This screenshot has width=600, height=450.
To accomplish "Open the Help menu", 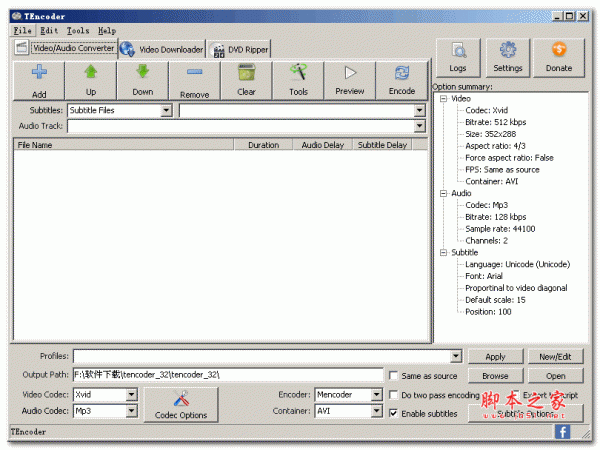I will click(x=107, y=31).
